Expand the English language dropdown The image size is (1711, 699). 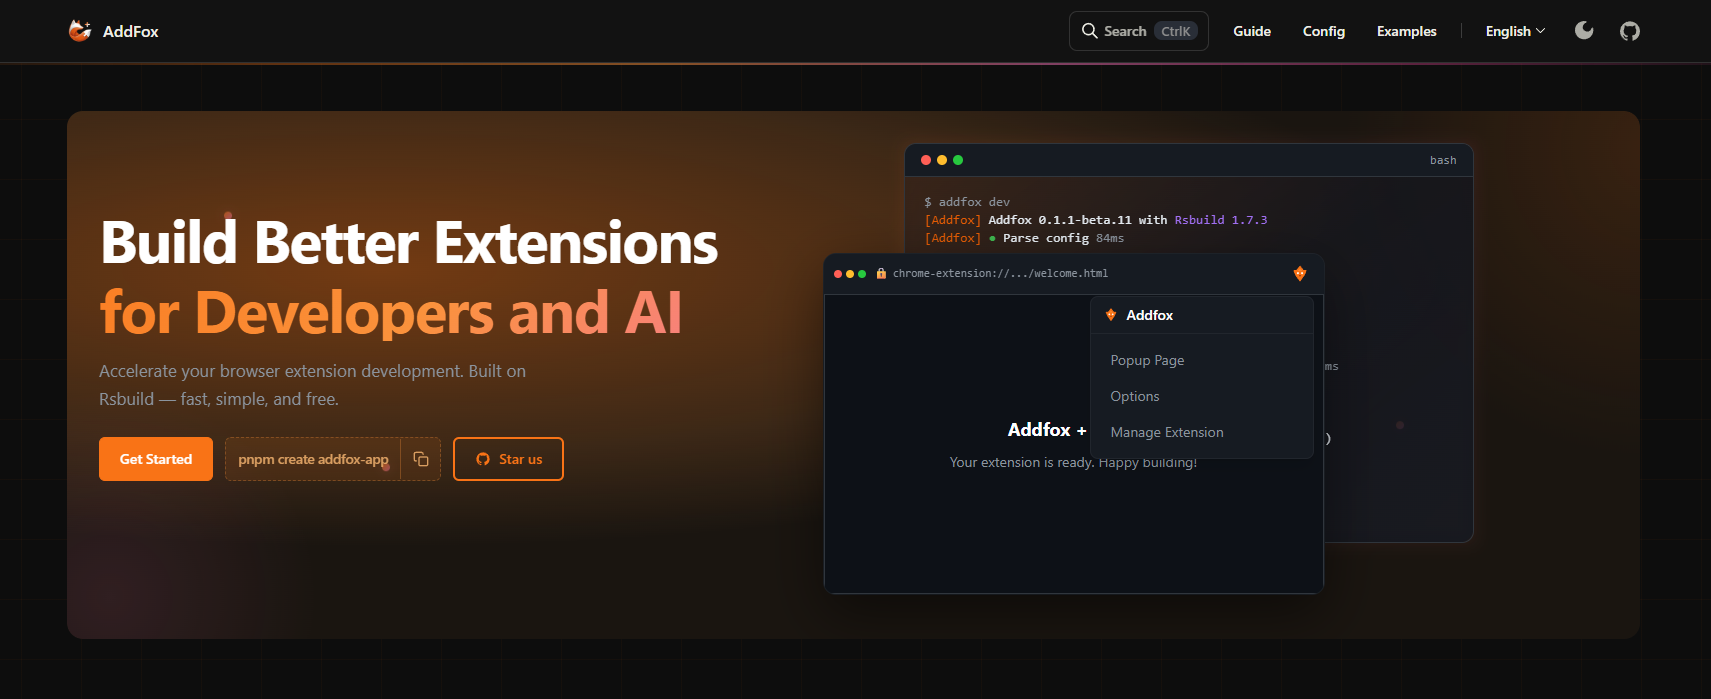coord(1515,31)
